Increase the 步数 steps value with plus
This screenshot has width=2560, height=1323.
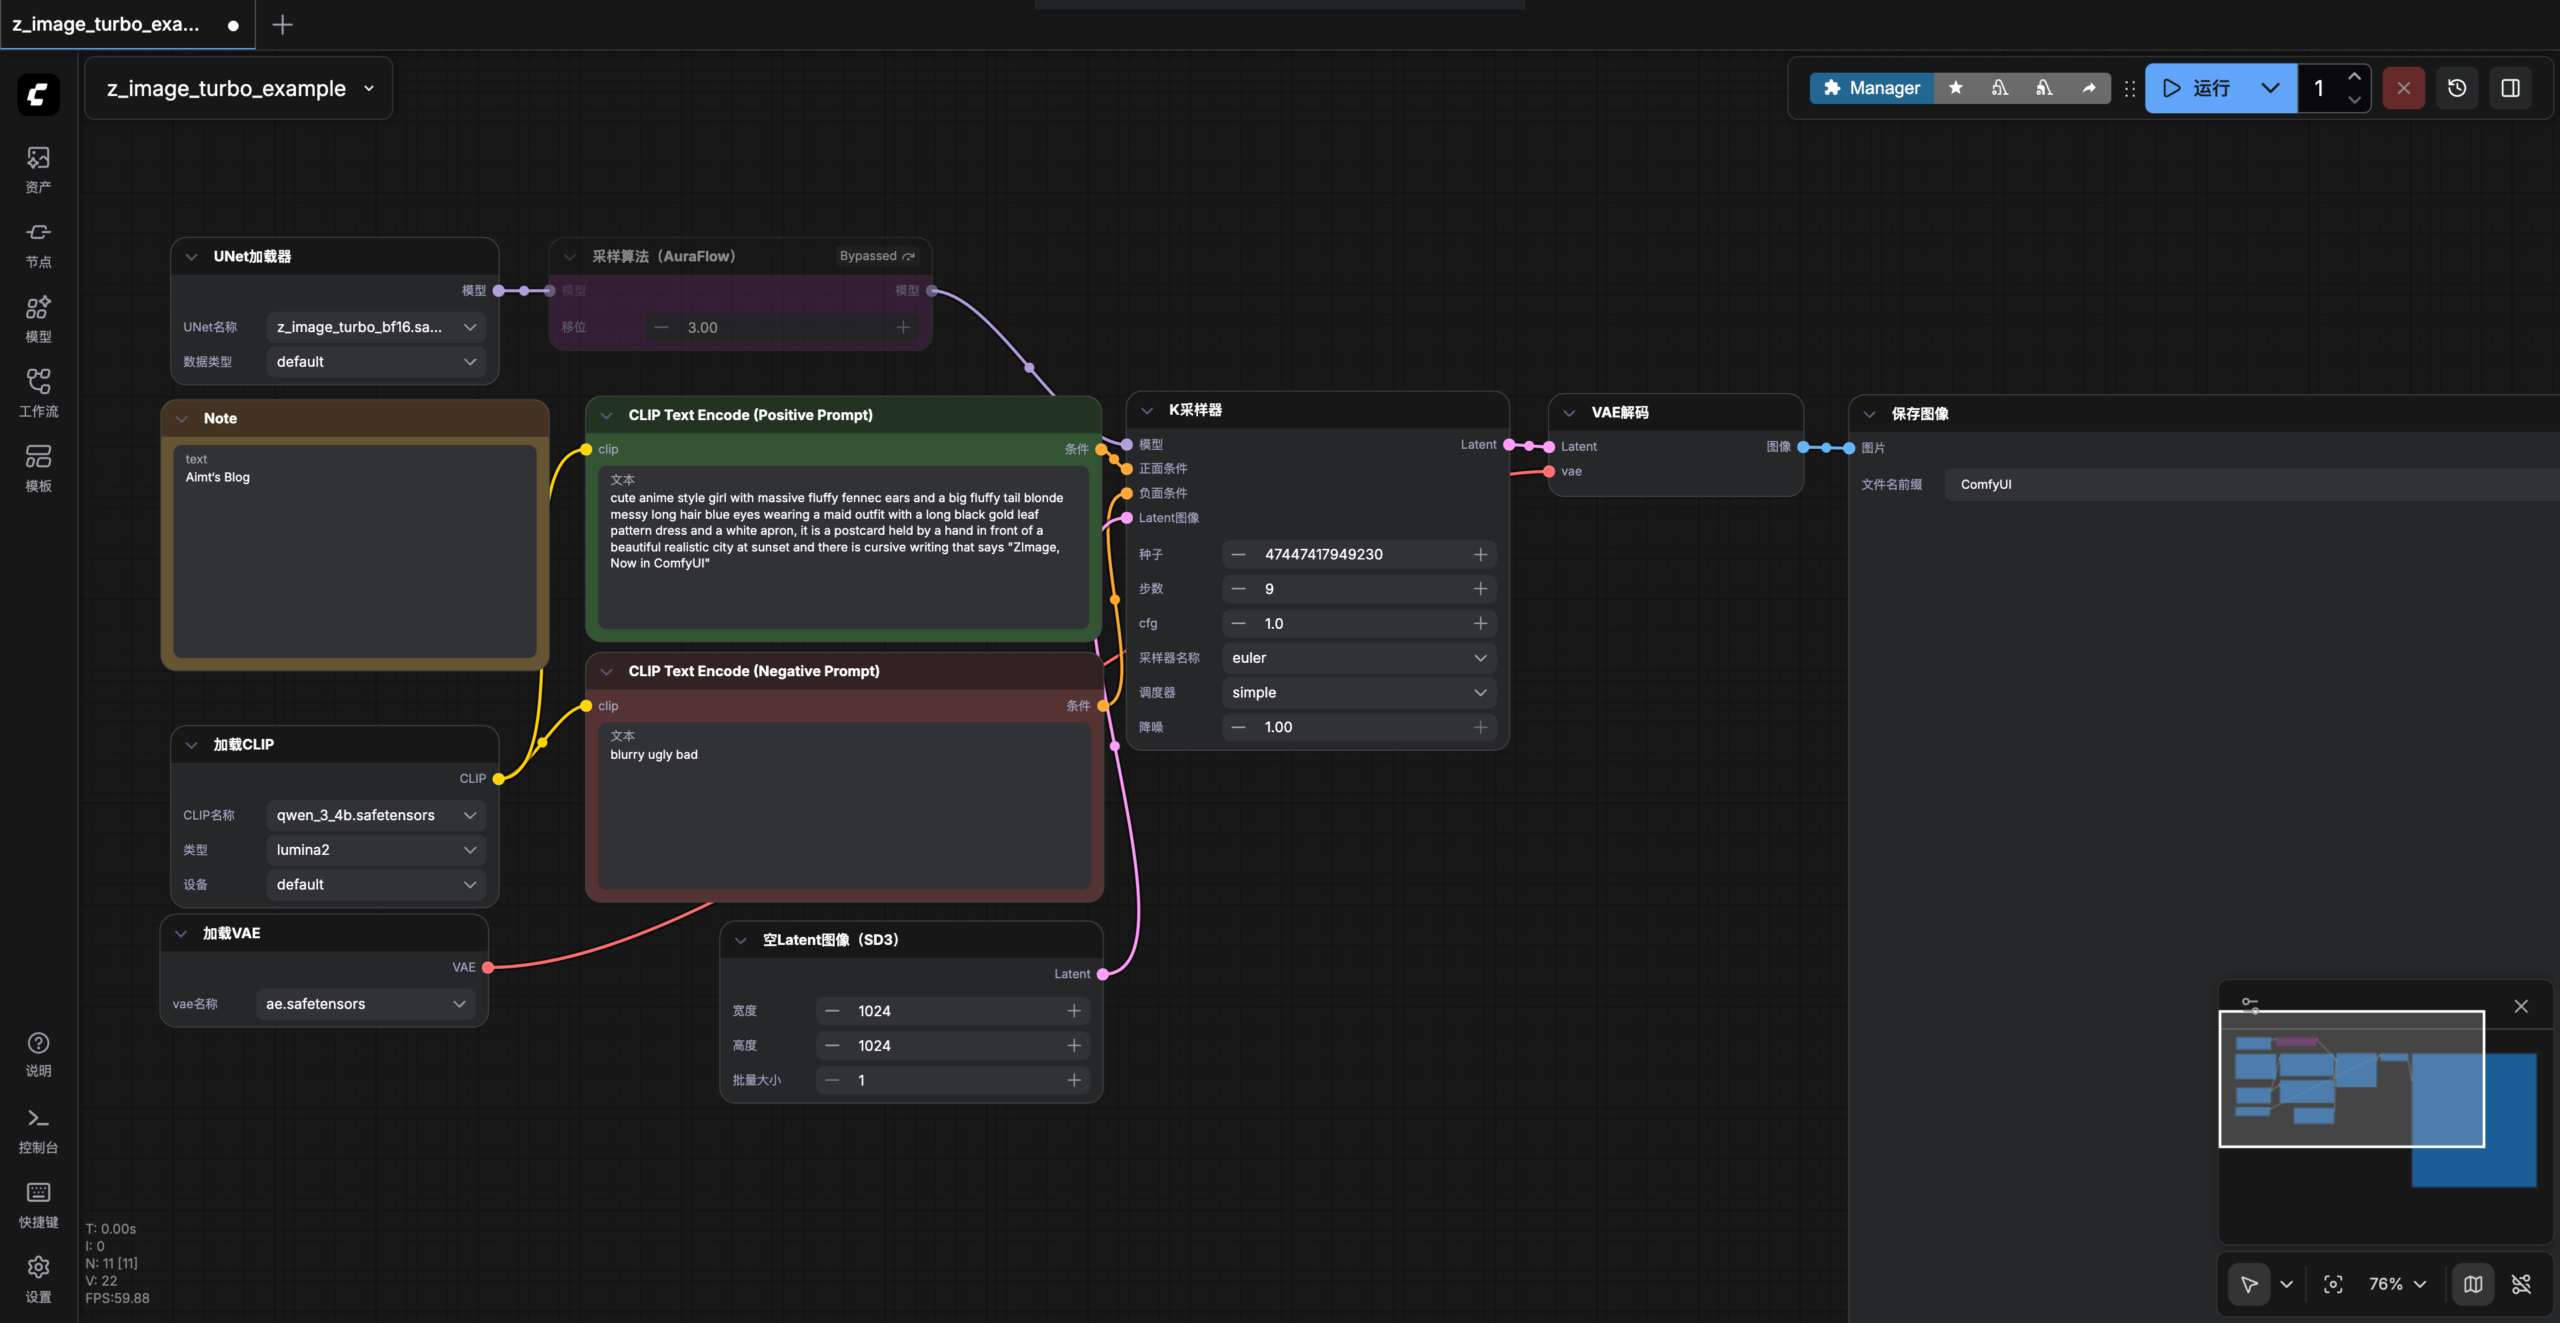click(1480, 589)
